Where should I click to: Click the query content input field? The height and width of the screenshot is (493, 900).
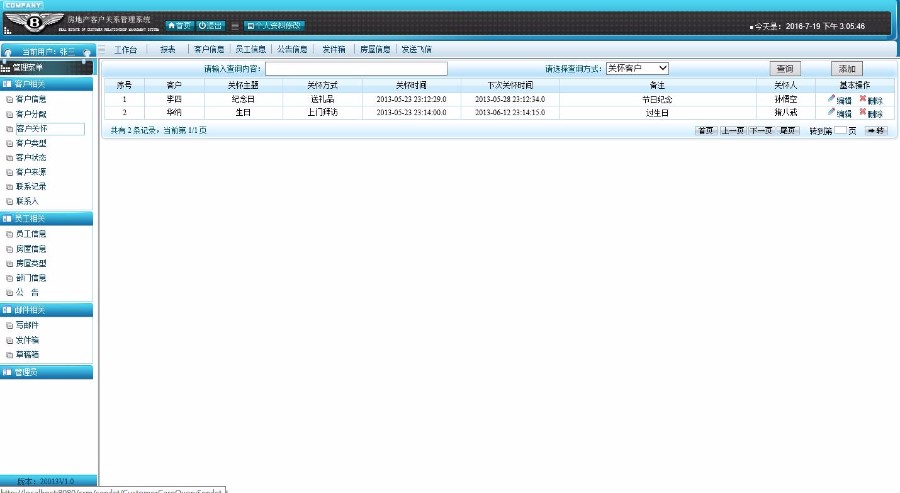(x=356, y=69)
